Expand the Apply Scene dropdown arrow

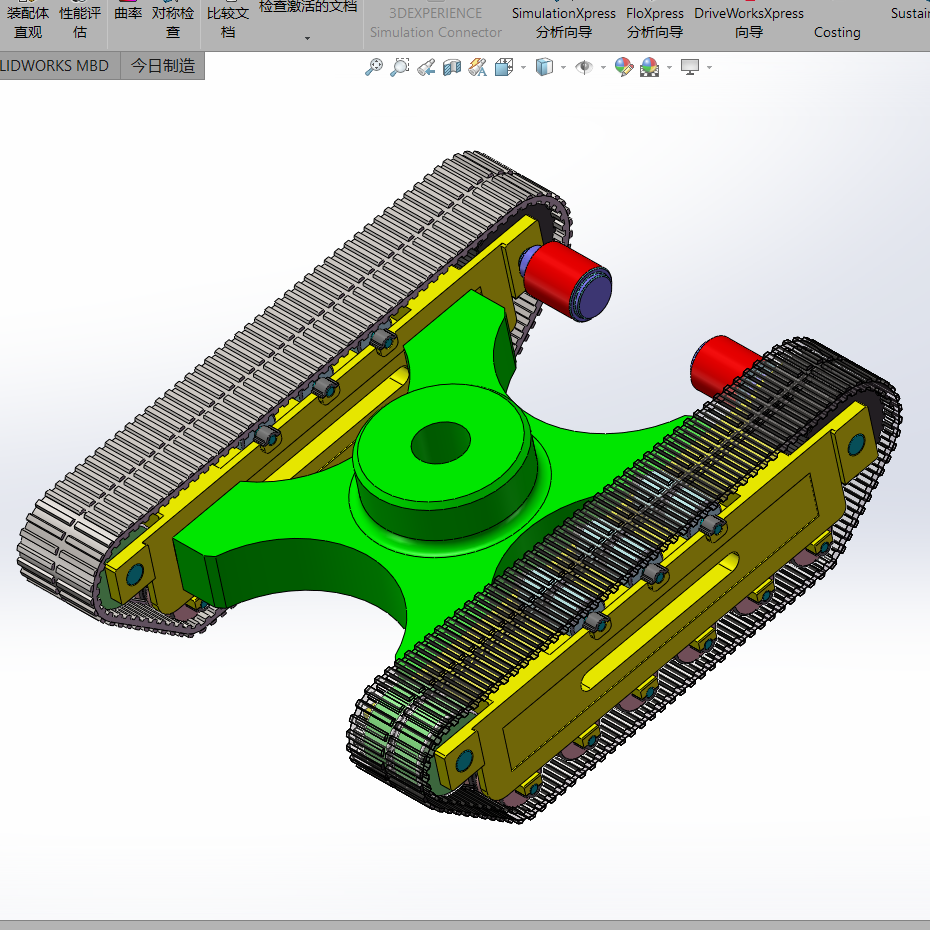point(668,67)
